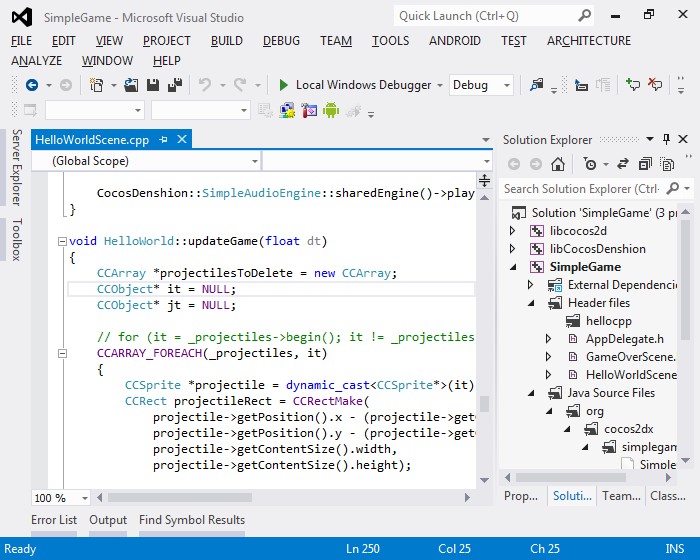700x560 pixels.
Task: Switch to the Team Explorer tab
Action: [x=621, y=496]
